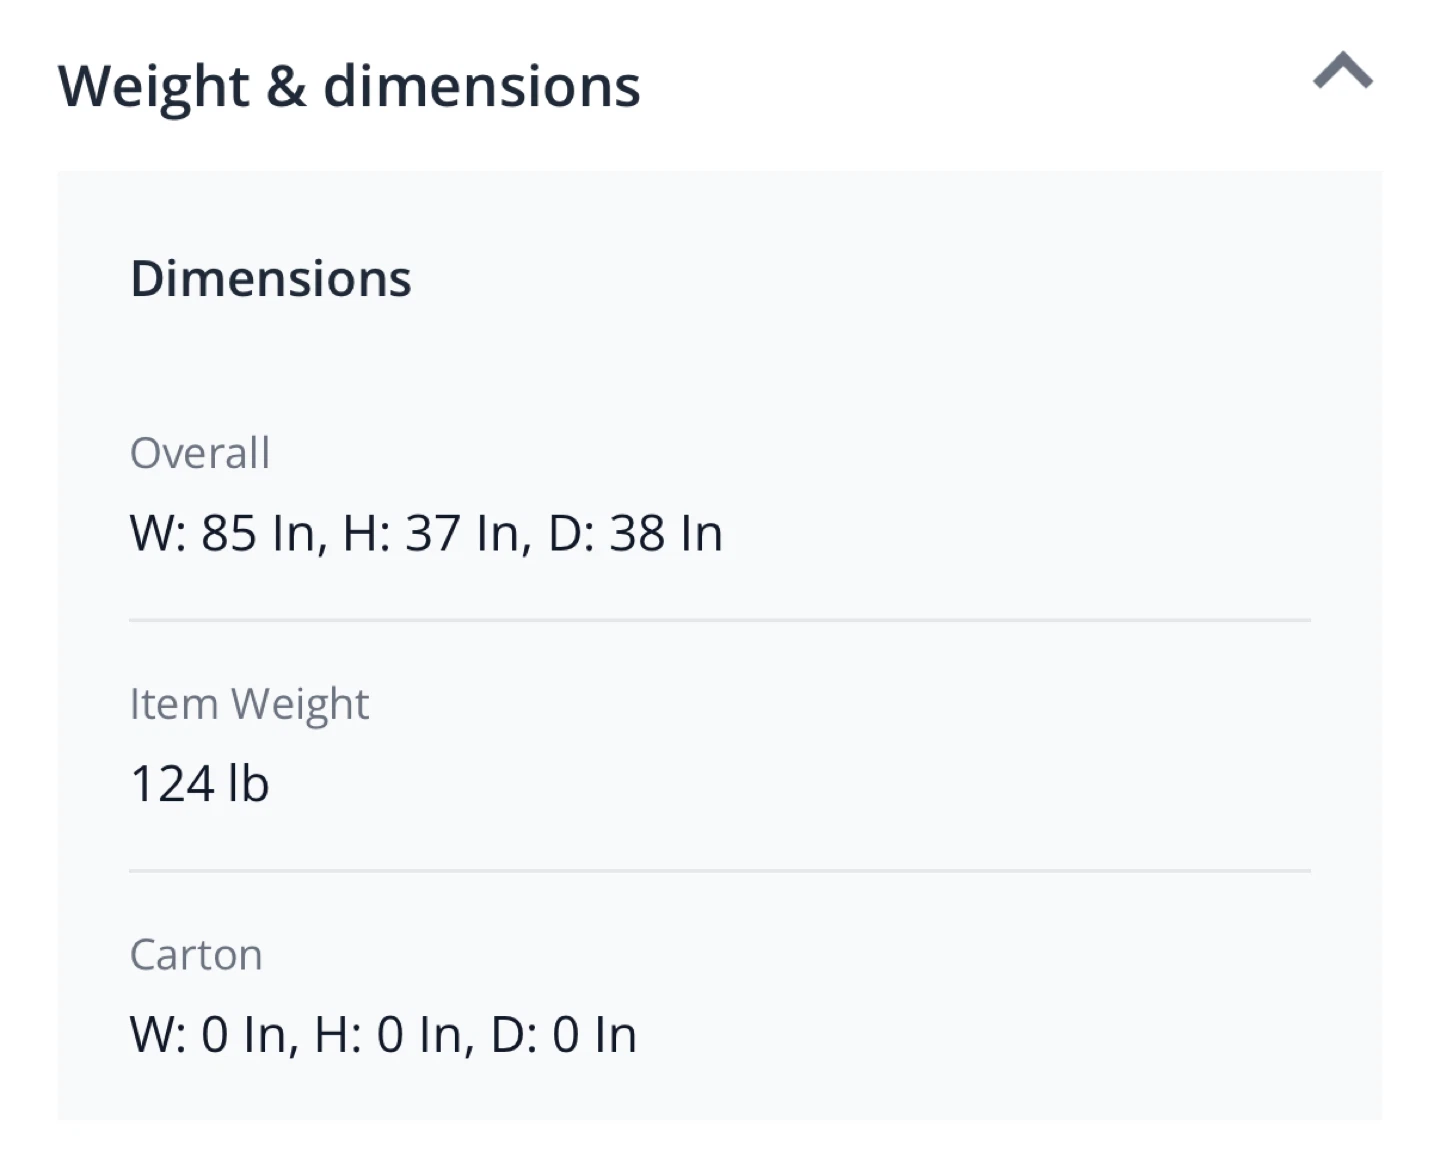Click the divider line below Item Weight
Viewport: 1440px width, 1157px height.
point(720,871)
